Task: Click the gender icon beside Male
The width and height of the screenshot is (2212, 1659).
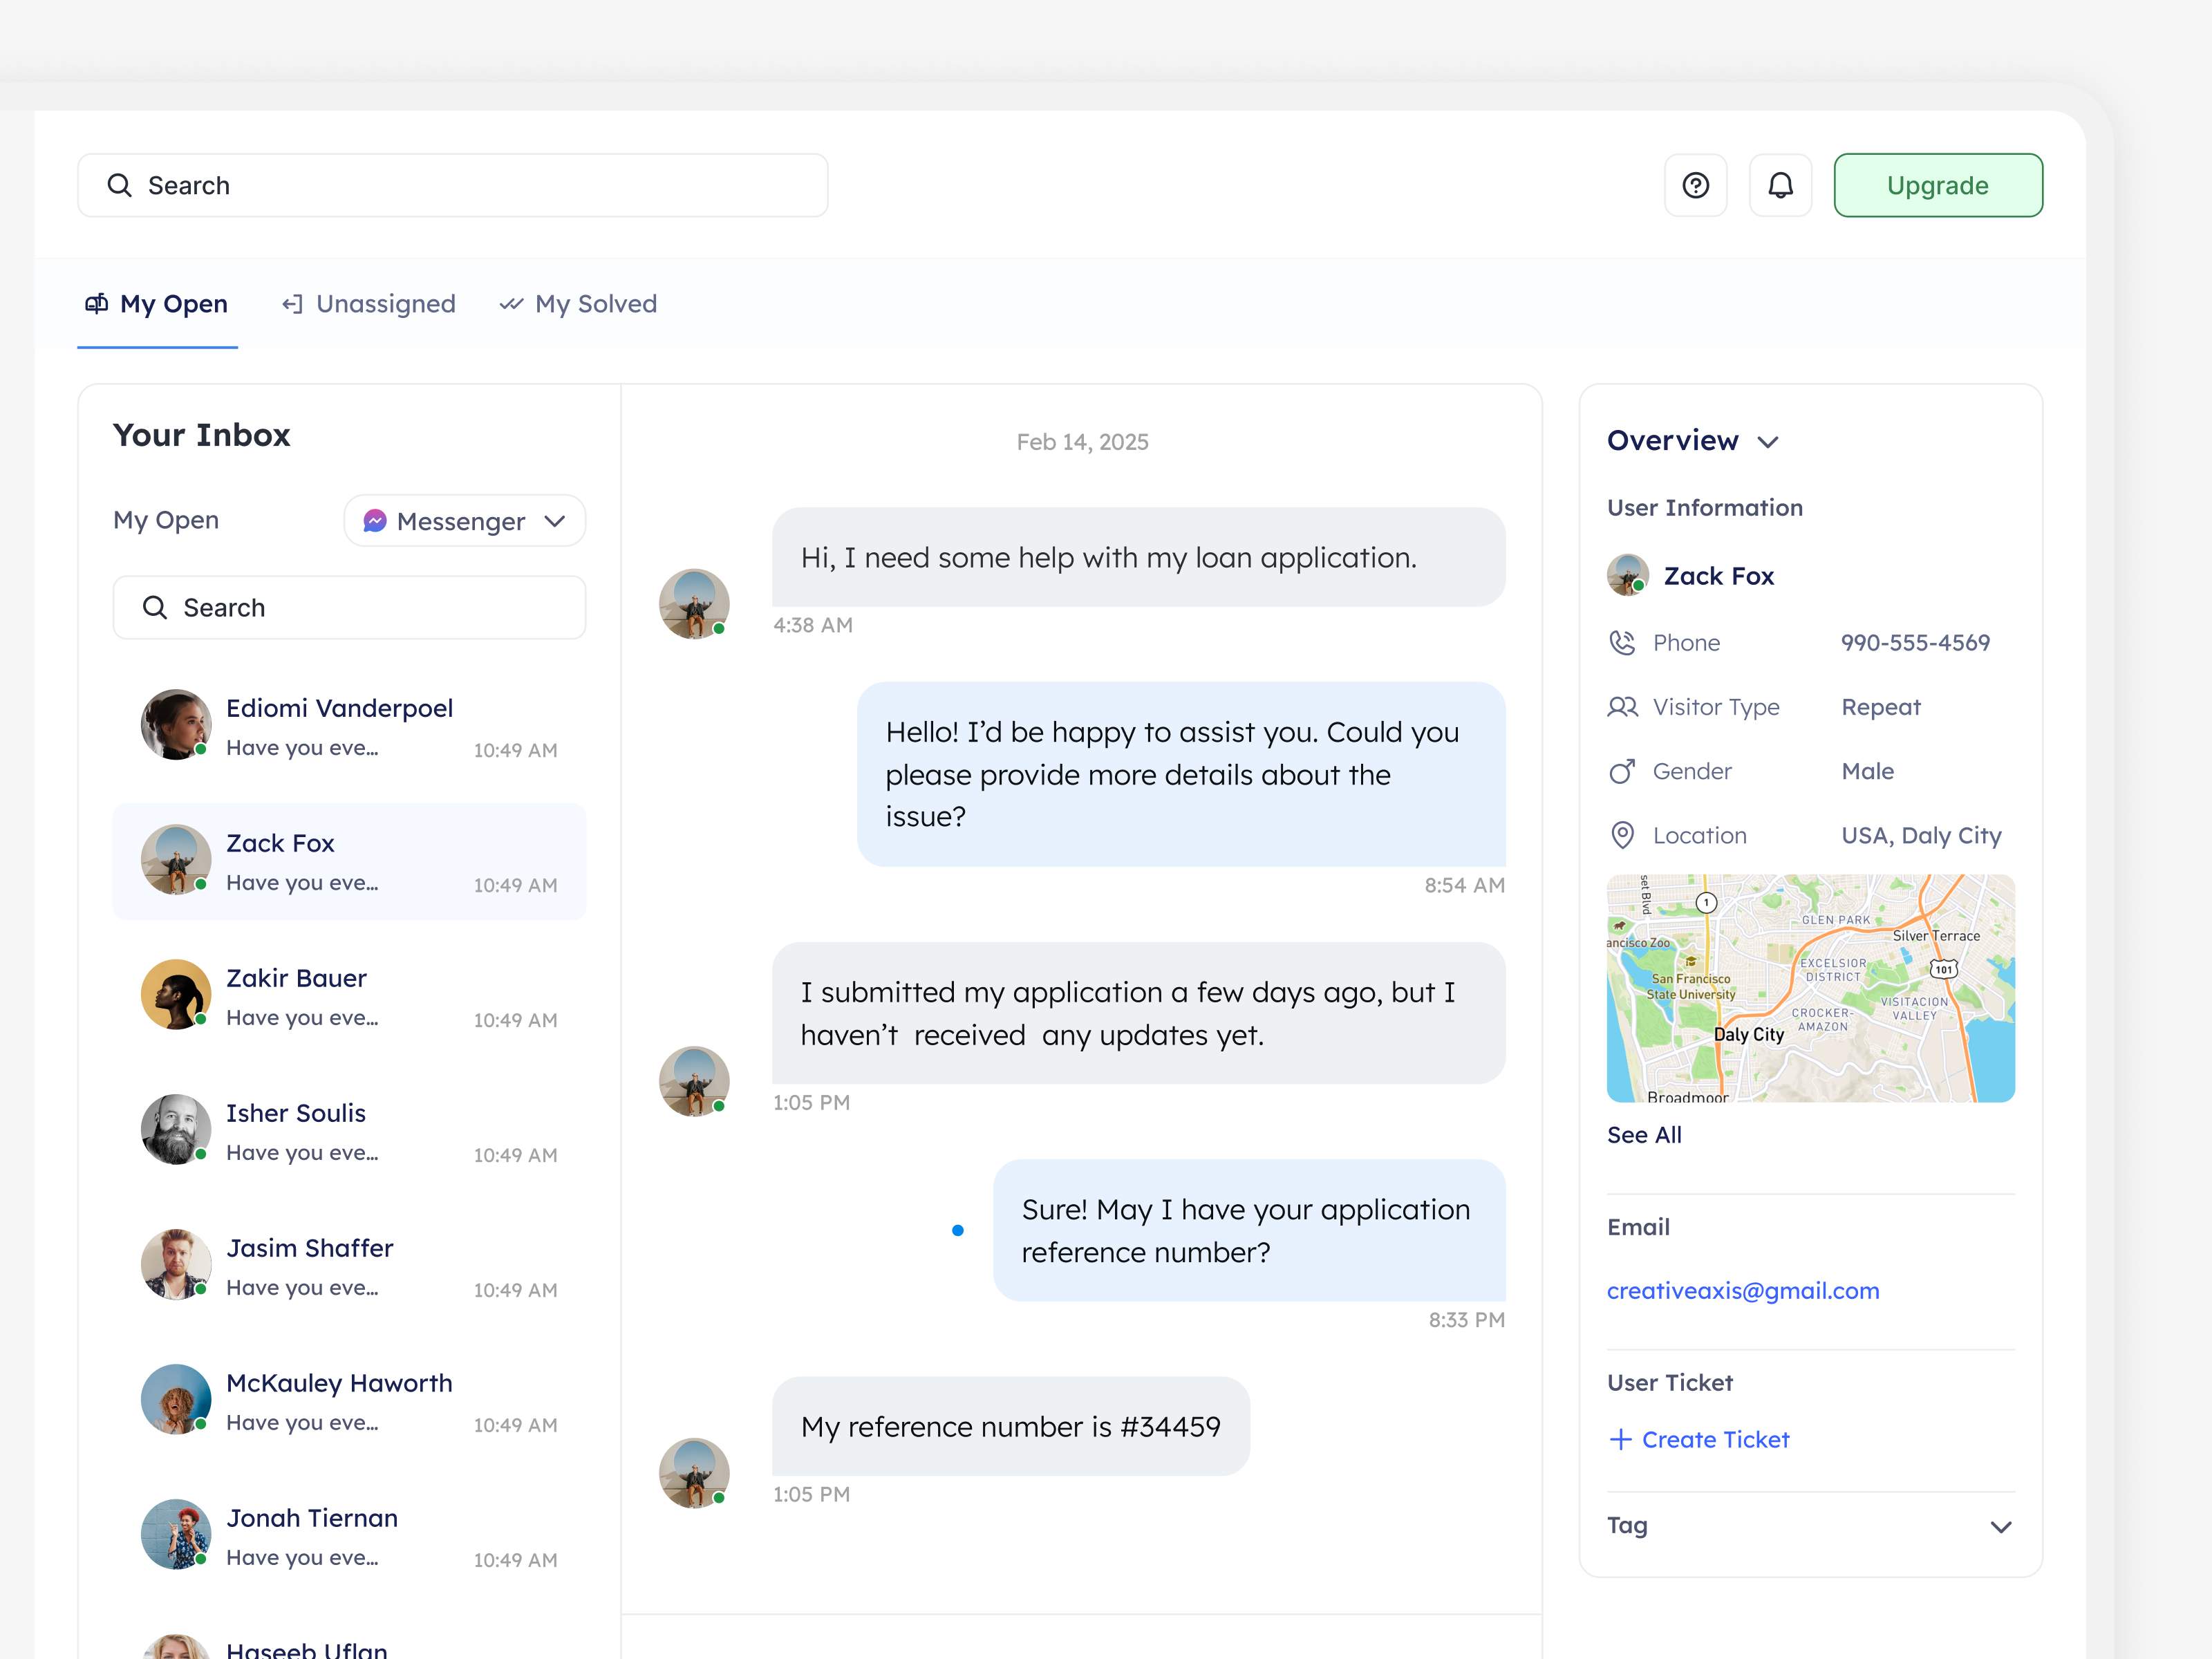Action: 1622,771
